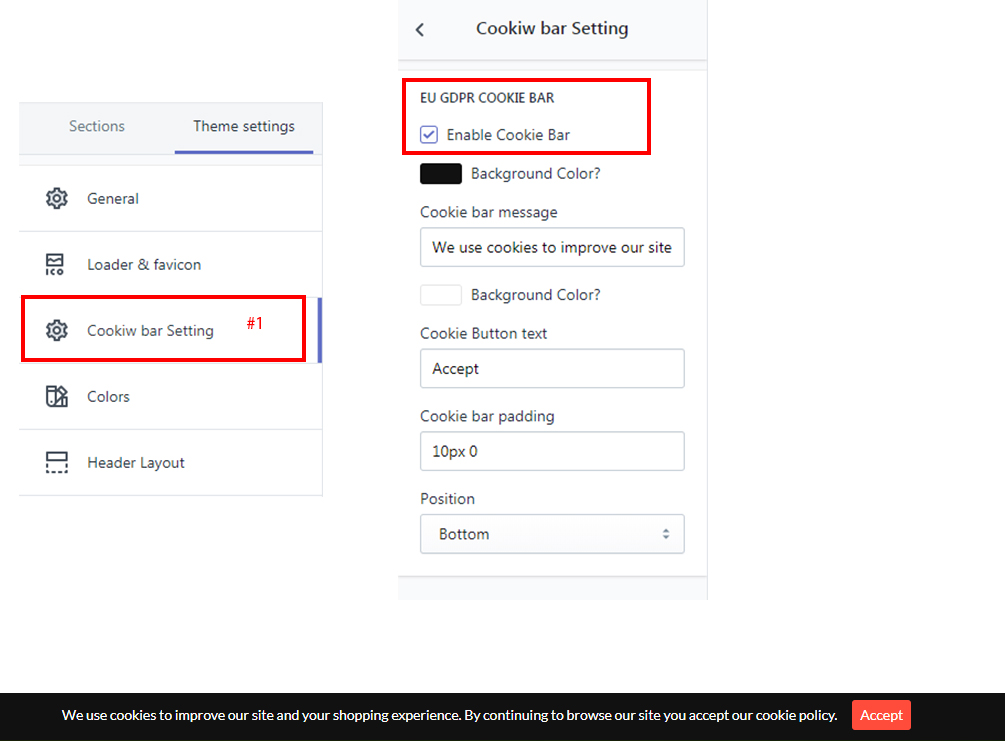Click the back arrow in settings header
1005x741 pixels.
[420, 30]
